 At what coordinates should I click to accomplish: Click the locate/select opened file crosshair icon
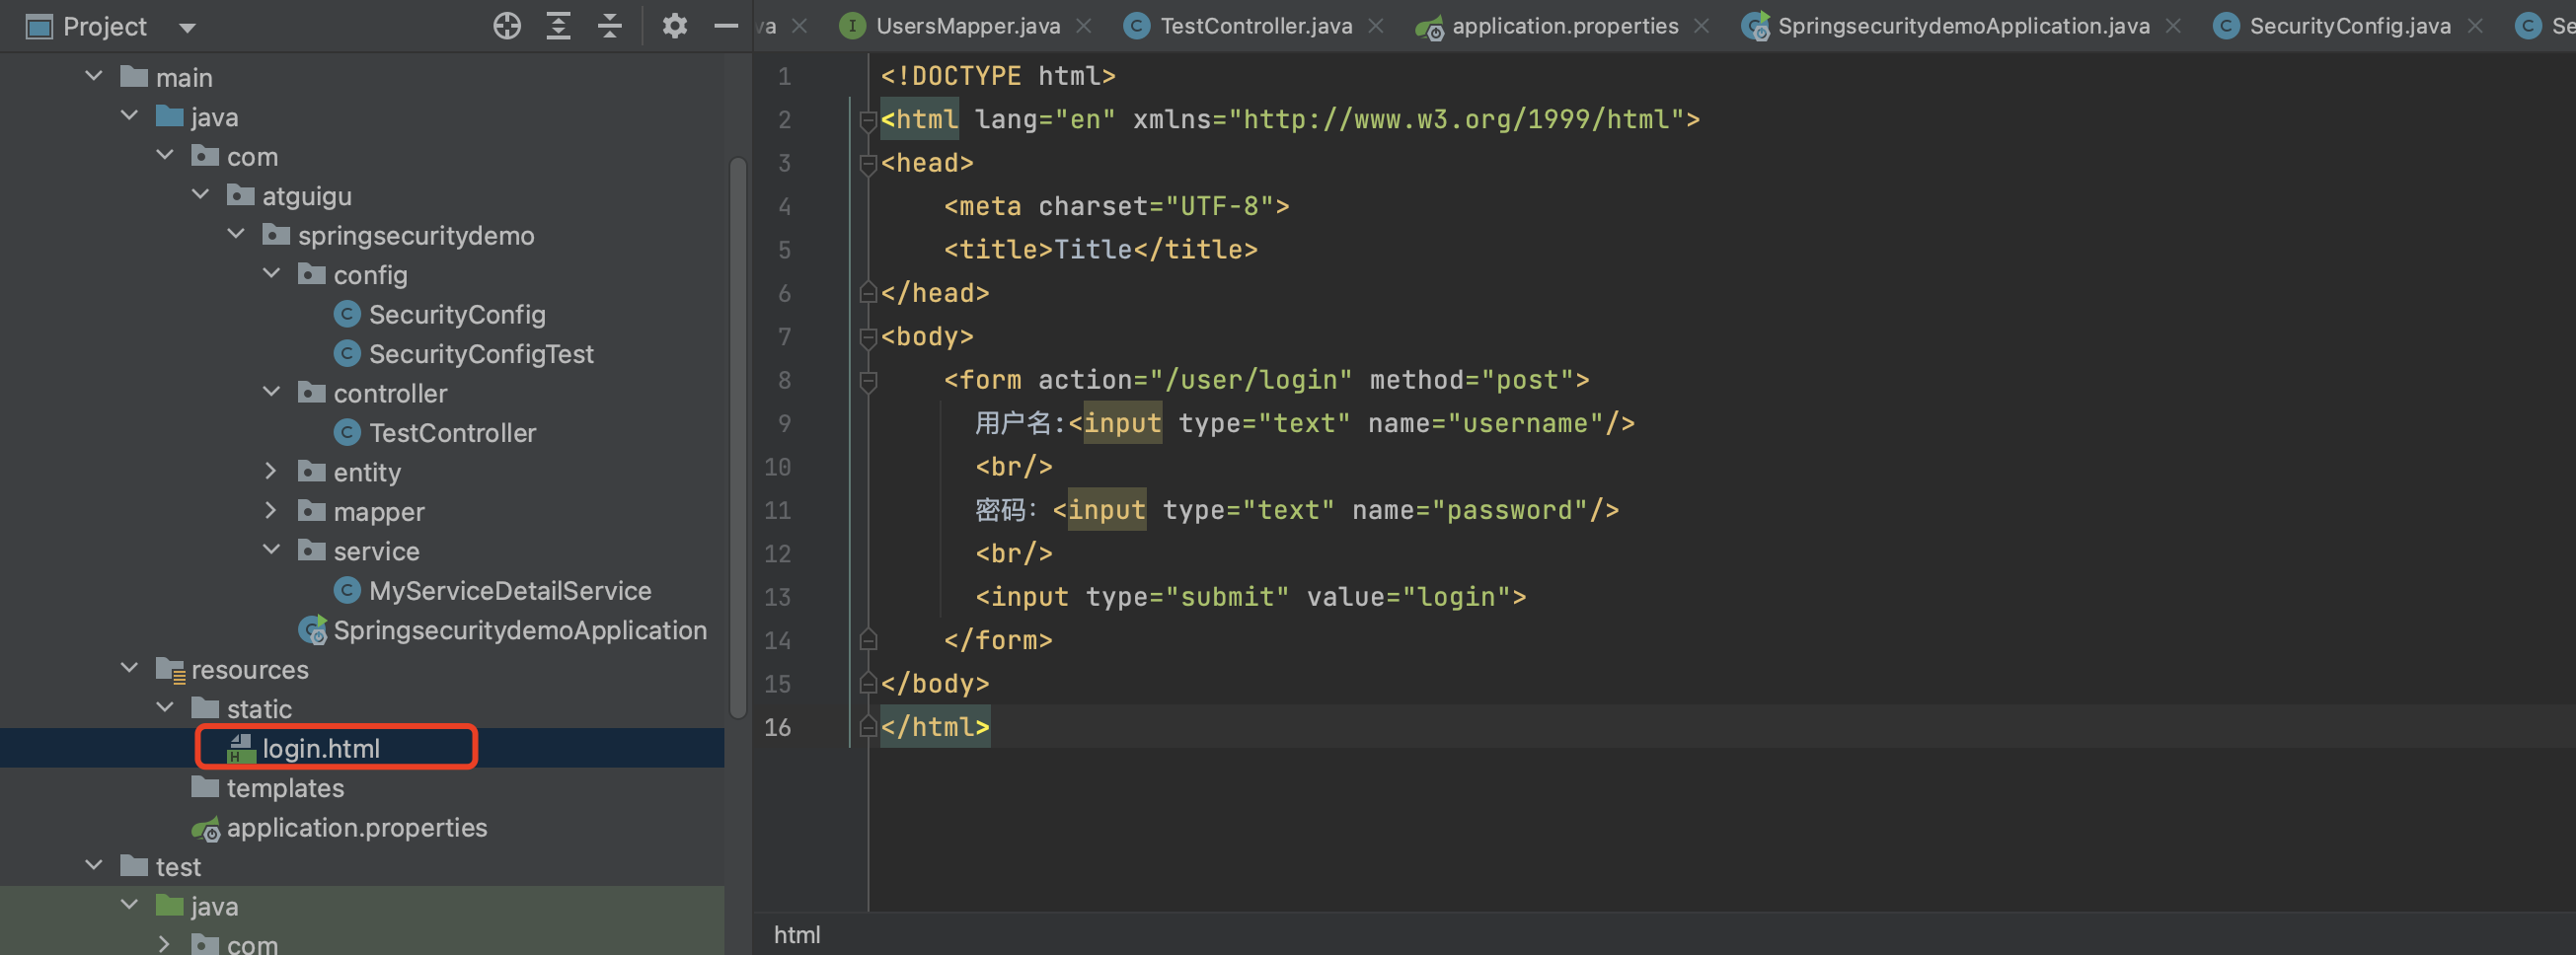click(x=507, y=26)
